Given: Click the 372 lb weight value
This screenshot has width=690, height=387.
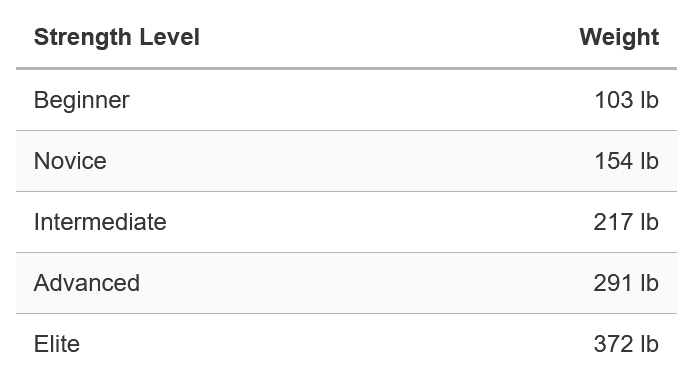Looking at the screenshot, I should click(x=626, y=344).
